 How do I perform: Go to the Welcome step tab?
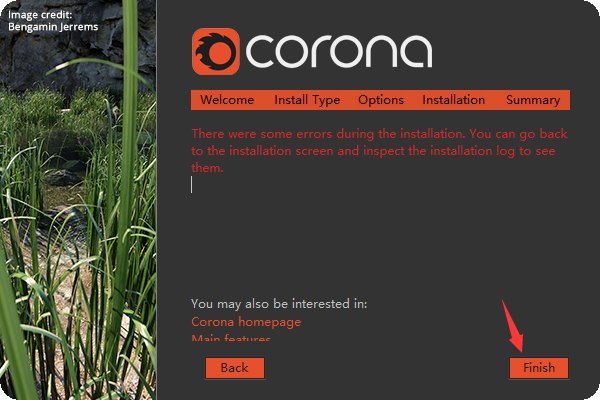[x=227, y=100]
